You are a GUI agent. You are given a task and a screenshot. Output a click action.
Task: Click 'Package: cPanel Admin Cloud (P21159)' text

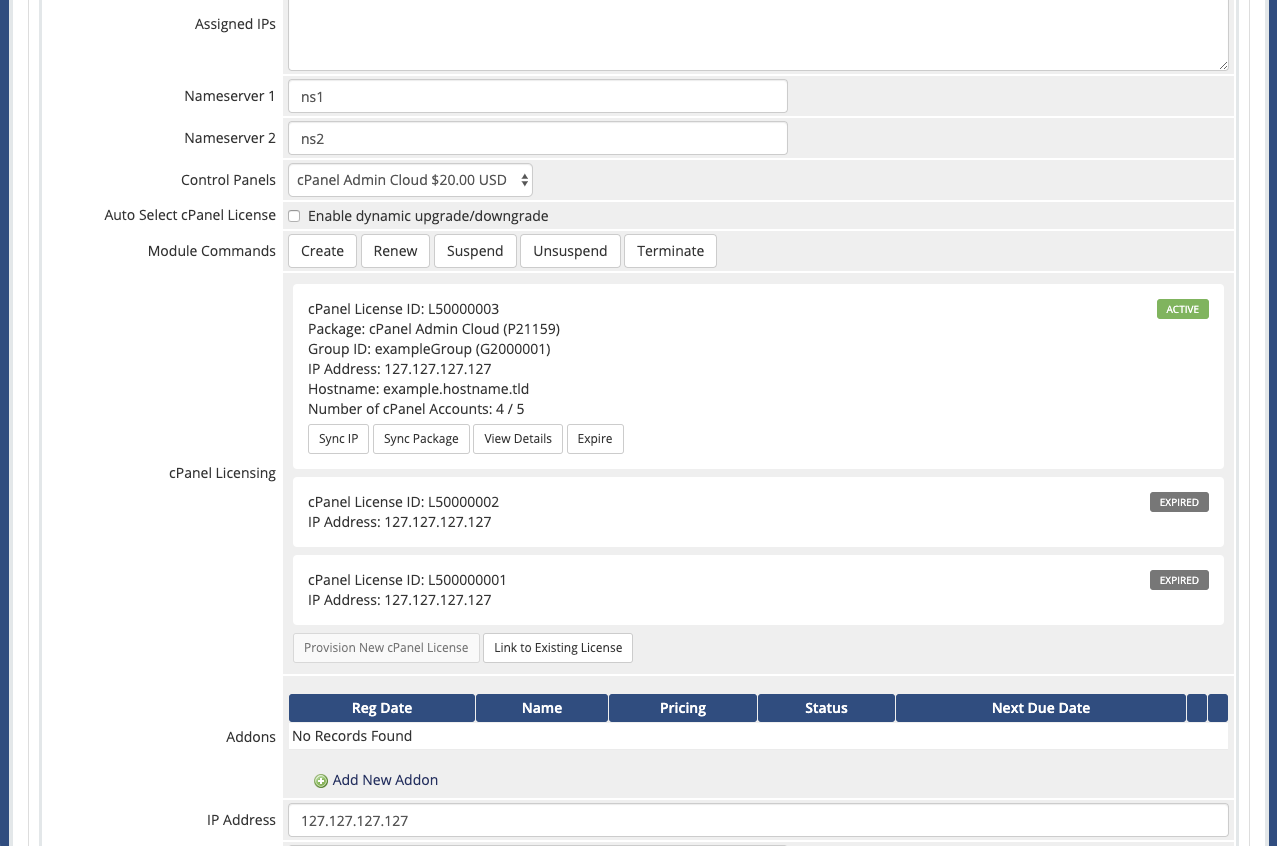tap(433, 329)
